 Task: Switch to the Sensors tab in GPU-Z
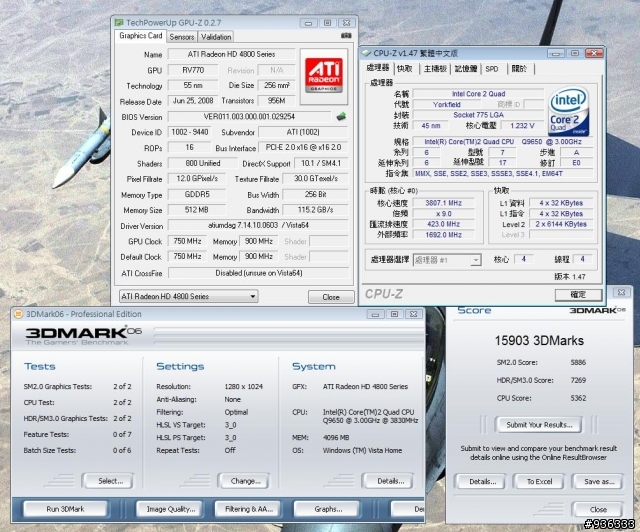(x=182, y=37)
